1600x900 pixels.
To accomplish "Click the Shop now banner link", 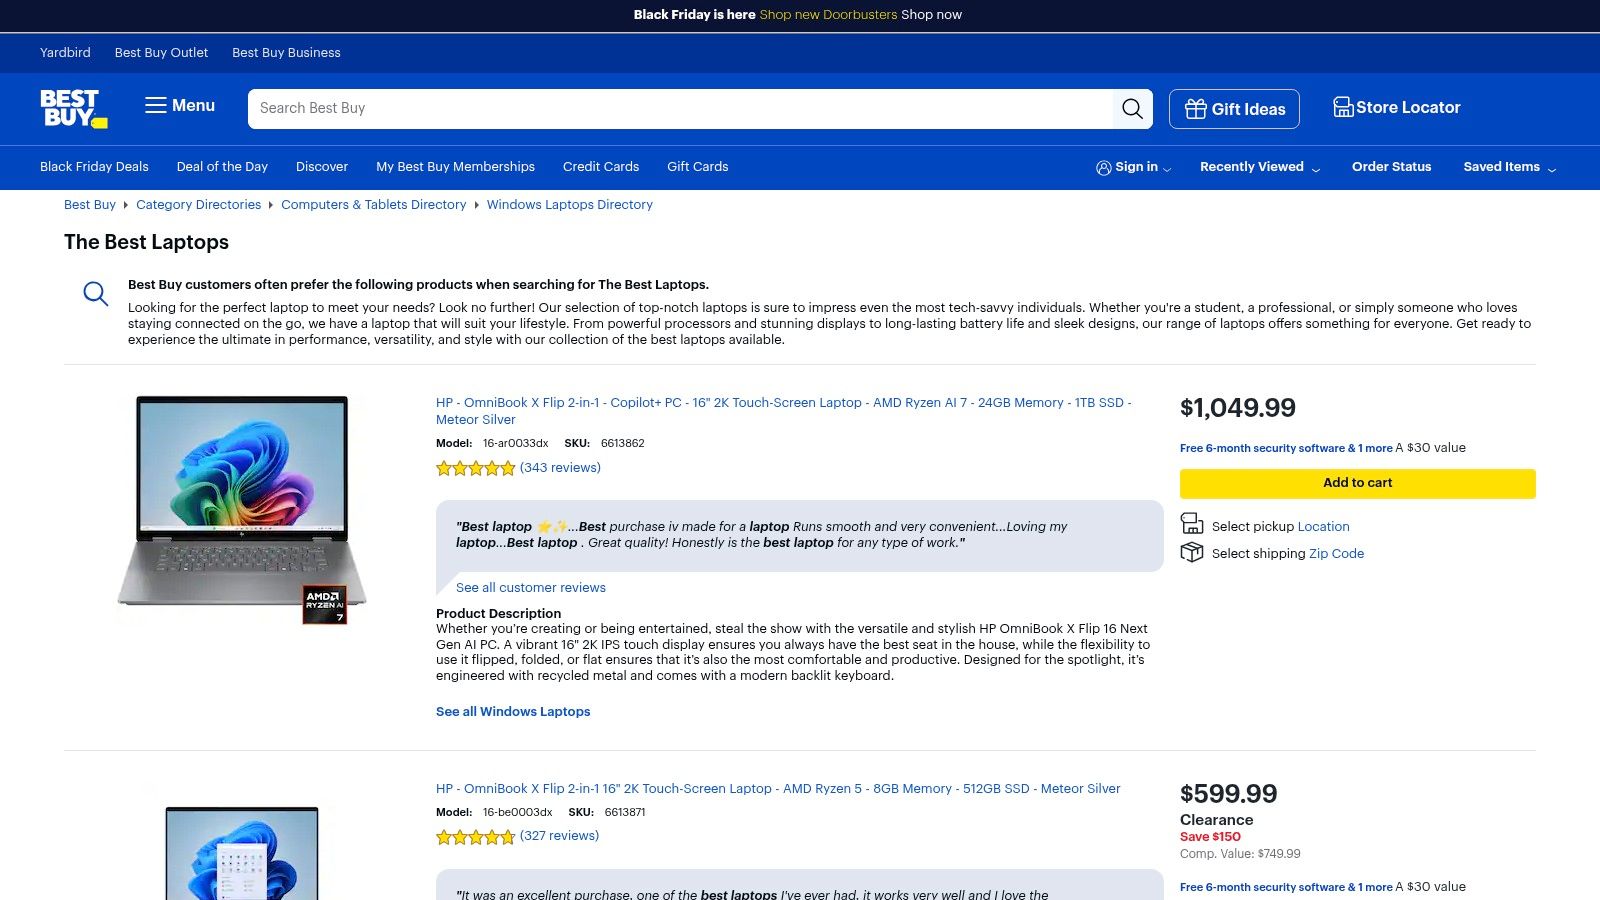I will point(931,15).
